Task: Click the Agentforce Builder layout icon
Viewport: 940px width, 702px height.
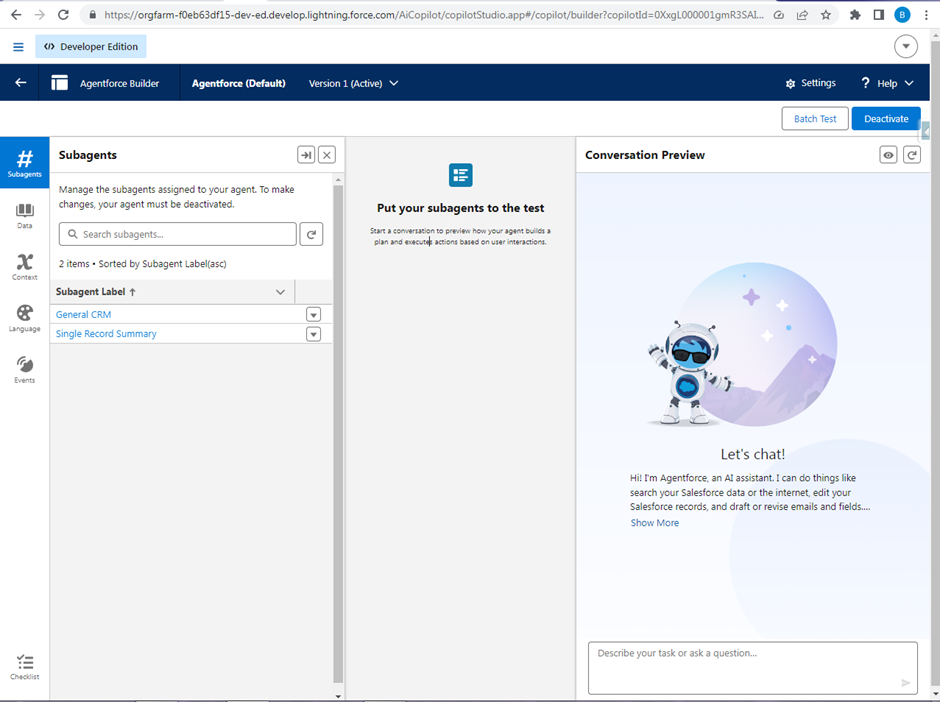Action: (x=59, y=83)
